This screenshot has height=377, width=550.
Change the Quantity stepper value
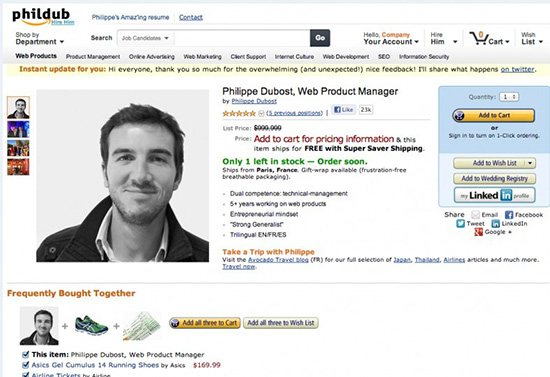pyautogui.click(x=509, y=97)
